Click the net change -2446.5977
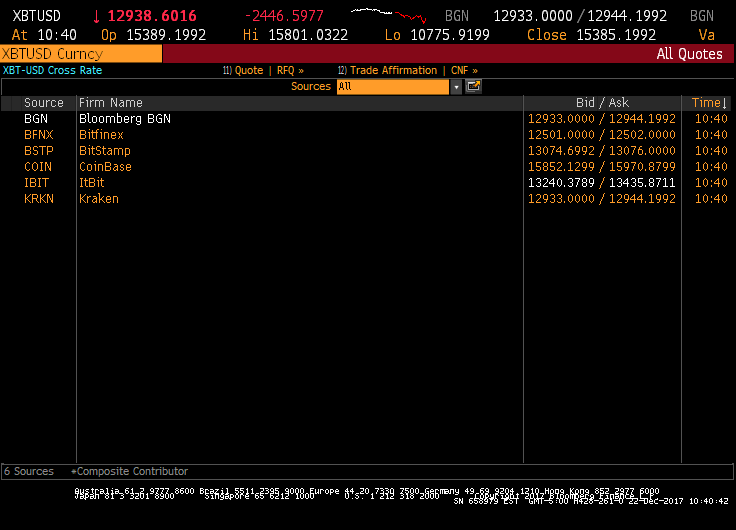736x530 pixels. click(284, 16)
